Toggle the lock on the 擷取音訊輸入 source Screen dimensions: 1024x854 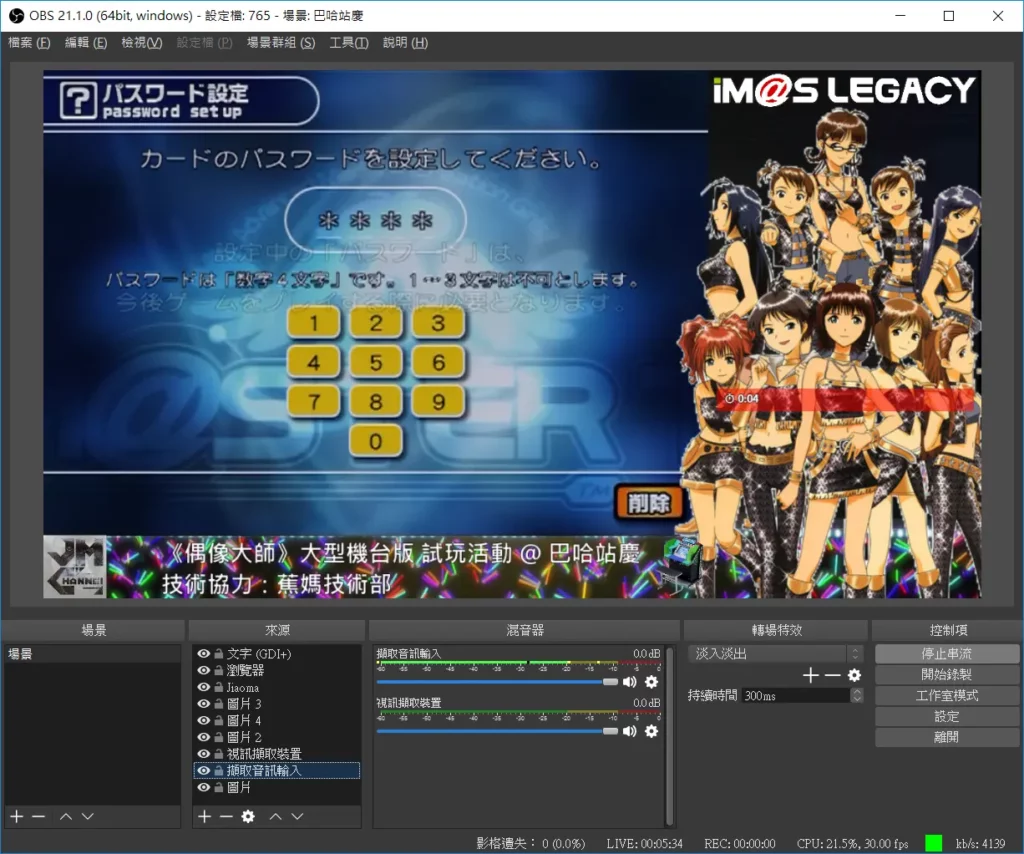click(219, 770)
